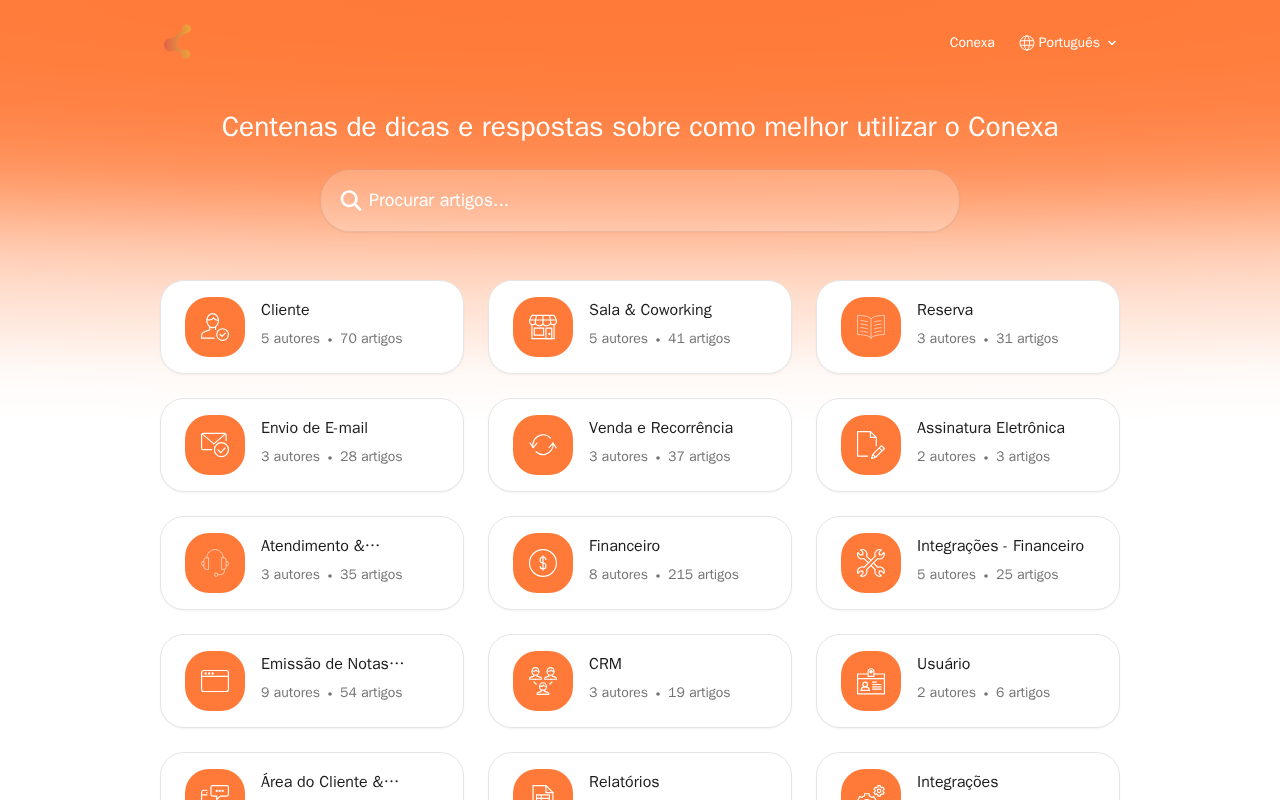Click the 'Centenas de dicas e respostas' headline
This screenshot has width=1280, height=800.
(640, 127)
